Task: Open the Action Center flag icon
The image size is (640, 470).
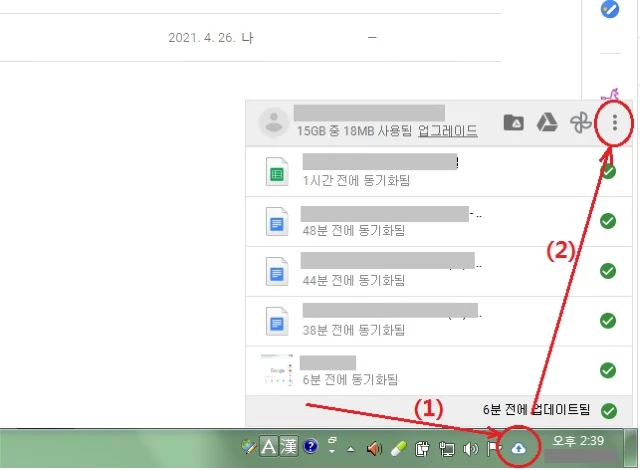Action: coord(494,449)
